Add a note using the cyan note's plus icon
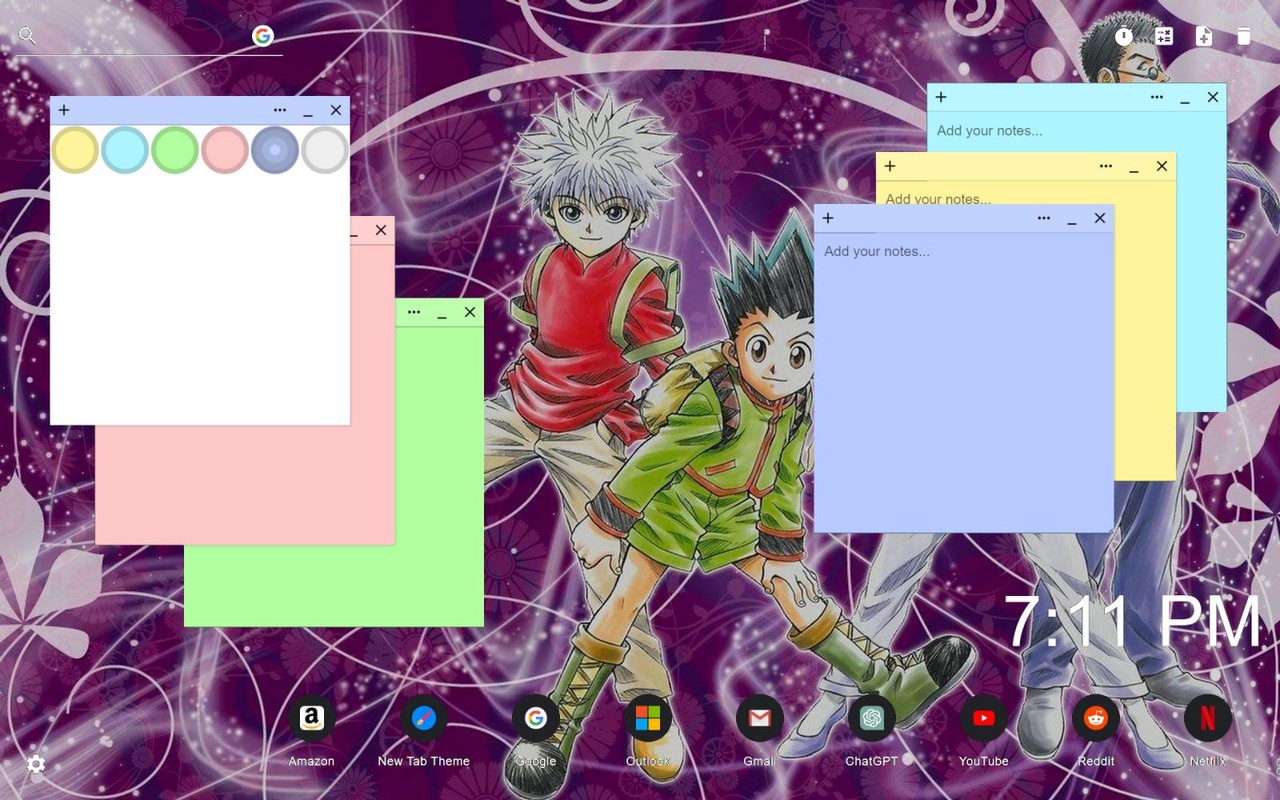 point(941,97)
